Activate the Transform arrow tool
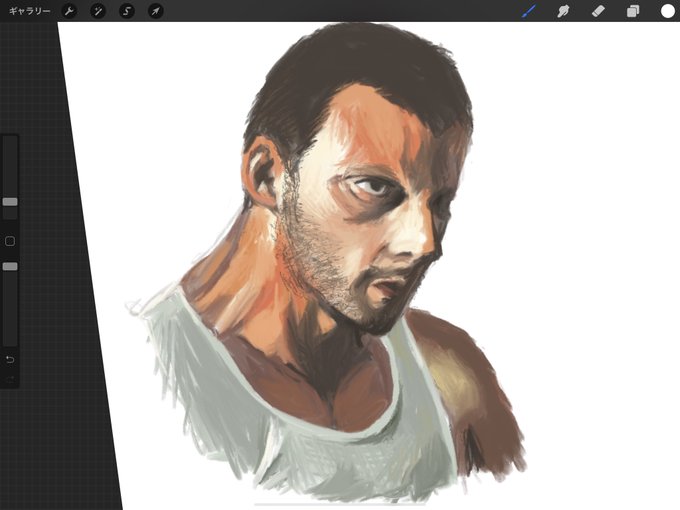Screen dimensions: 680x510 156,11
